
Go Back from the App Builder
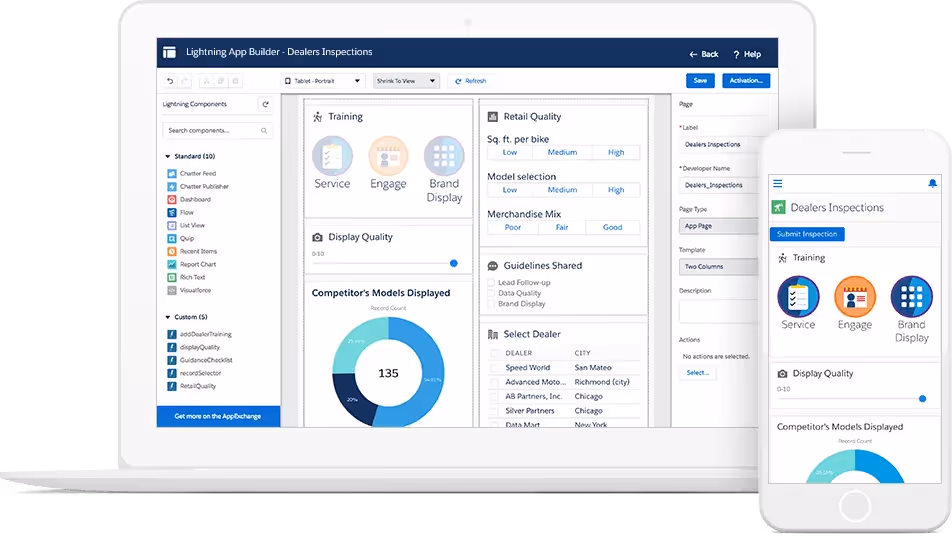(x=704, y=54)
